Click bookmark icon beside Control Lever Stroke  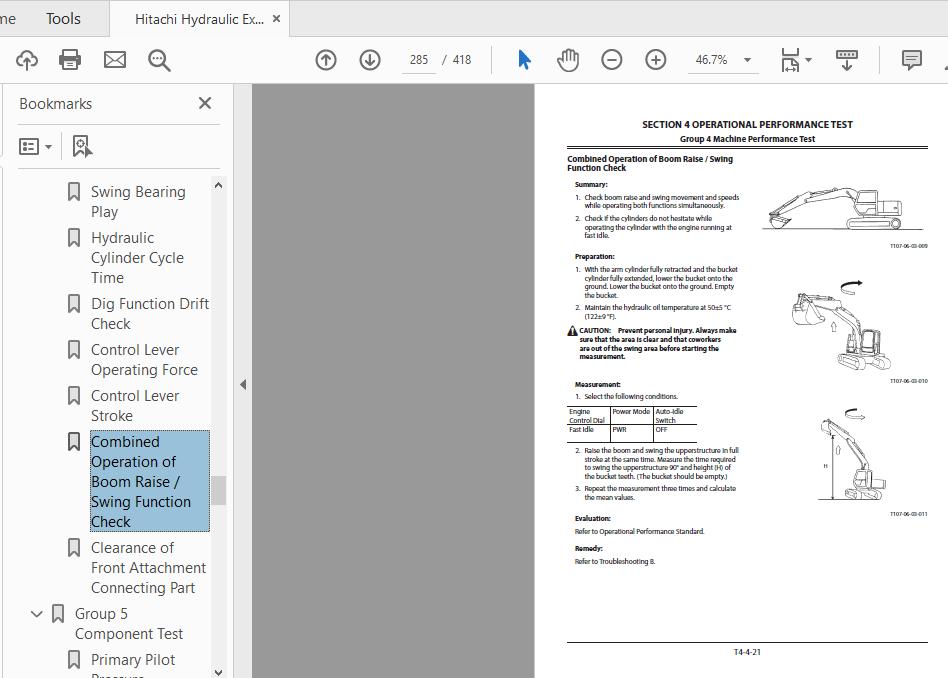(74, 396)
